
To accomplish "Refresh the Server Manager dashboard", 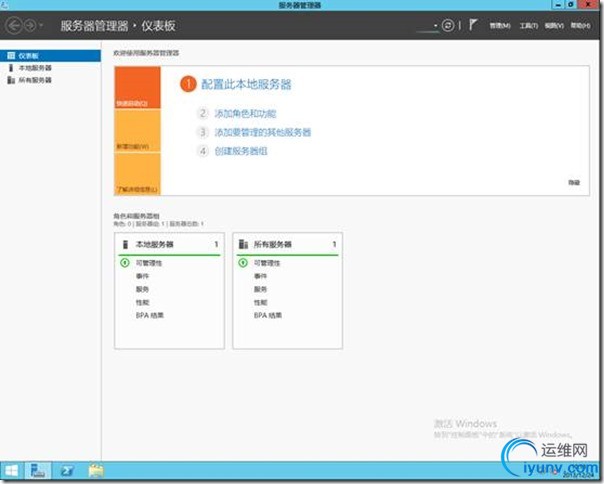I will 448,25.
